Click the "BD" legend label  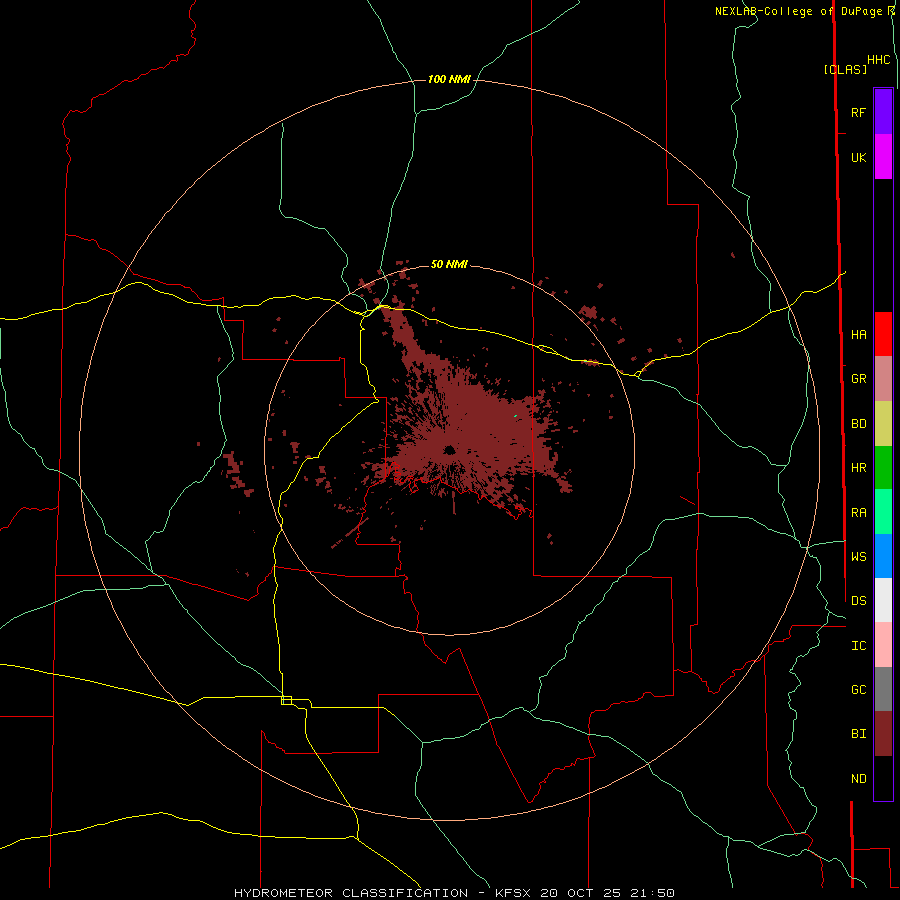pyautogui.click(x=858, y=424)
